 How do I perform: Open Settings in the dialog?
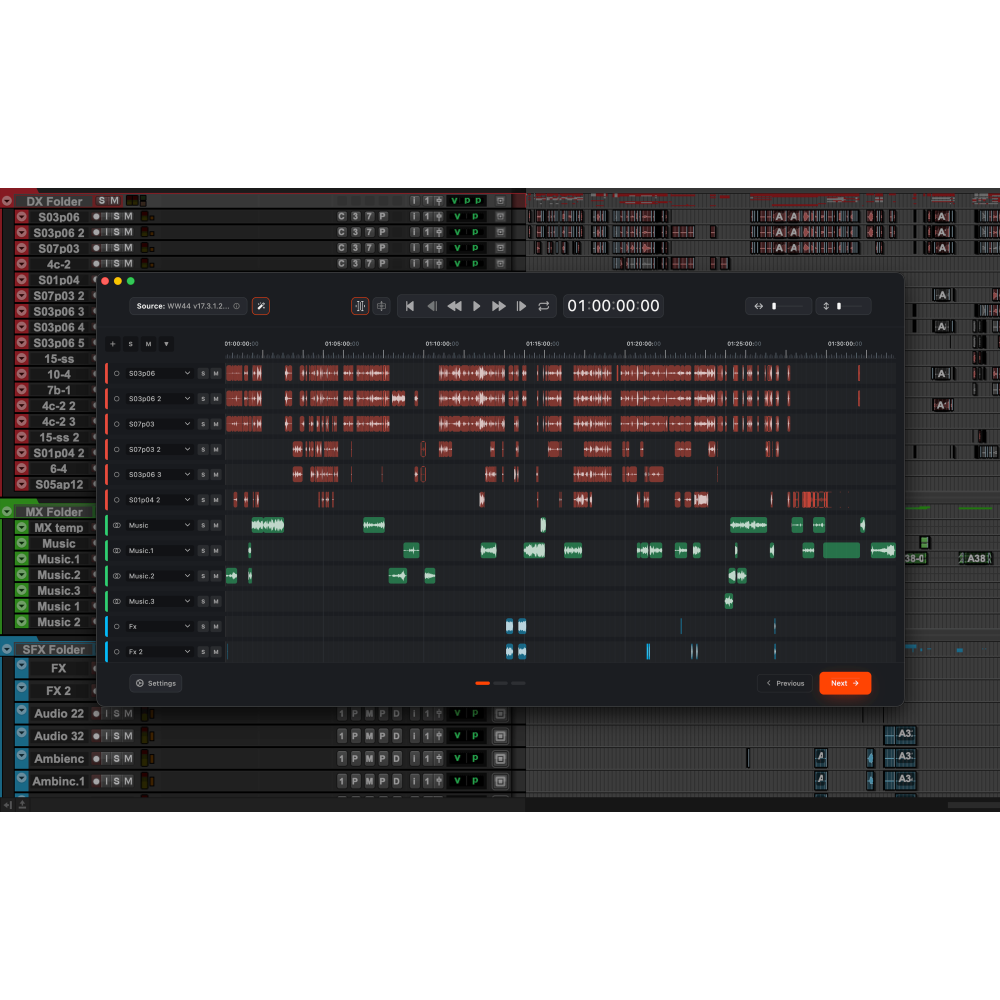(x=156, y=683)
